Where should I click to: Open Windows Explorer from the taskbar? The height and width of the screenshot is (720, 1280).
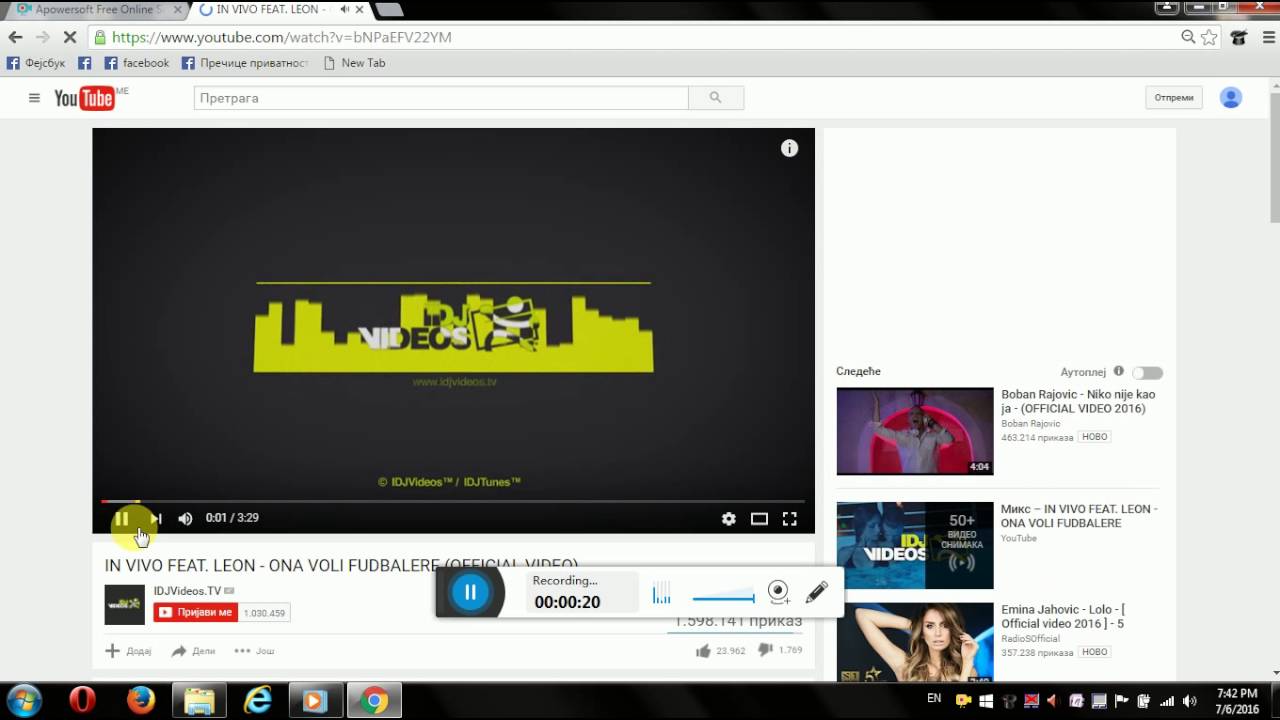(199, 701)
